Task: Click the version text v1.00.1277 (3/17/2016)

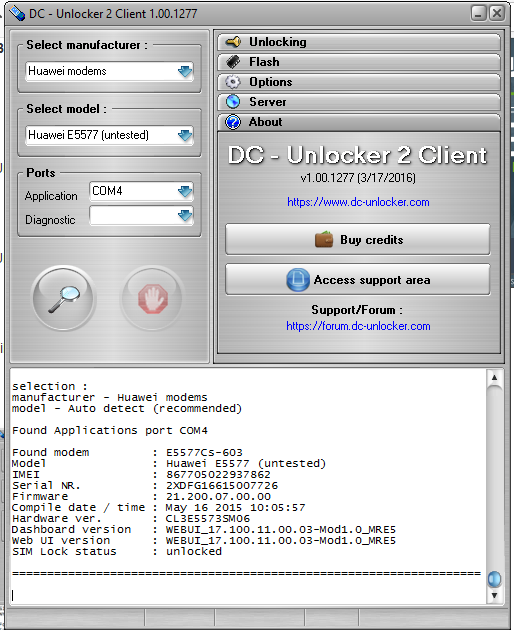Action: click(358, 178)
